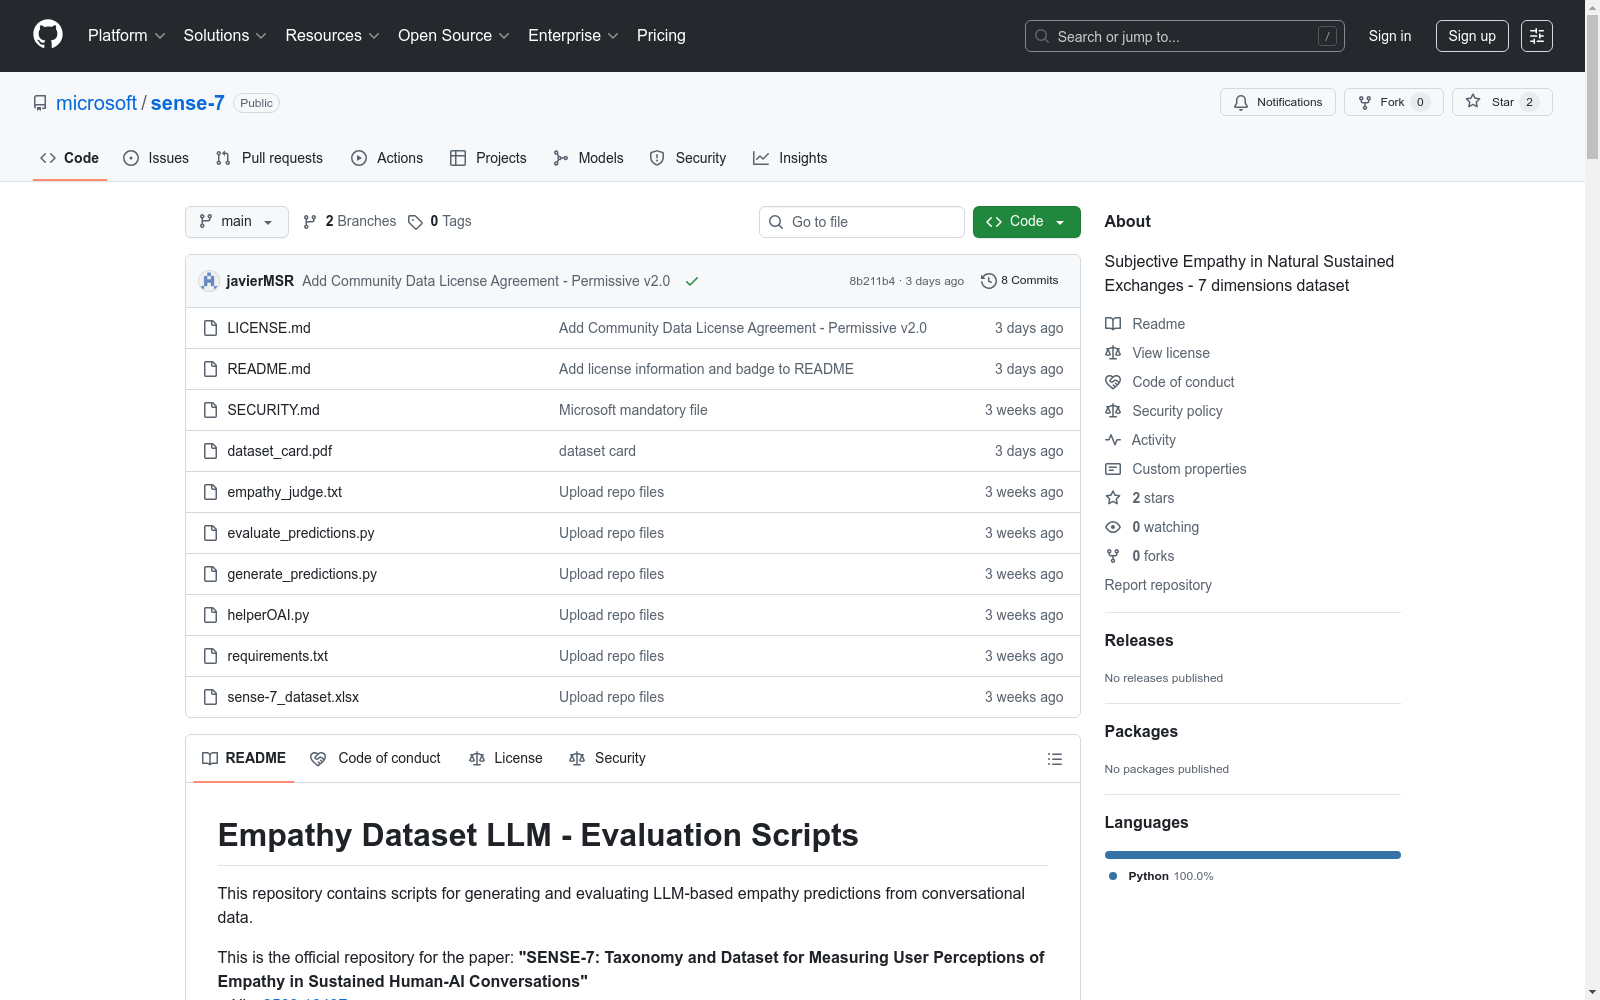Click the Search or jump to field

(1185, 36)
